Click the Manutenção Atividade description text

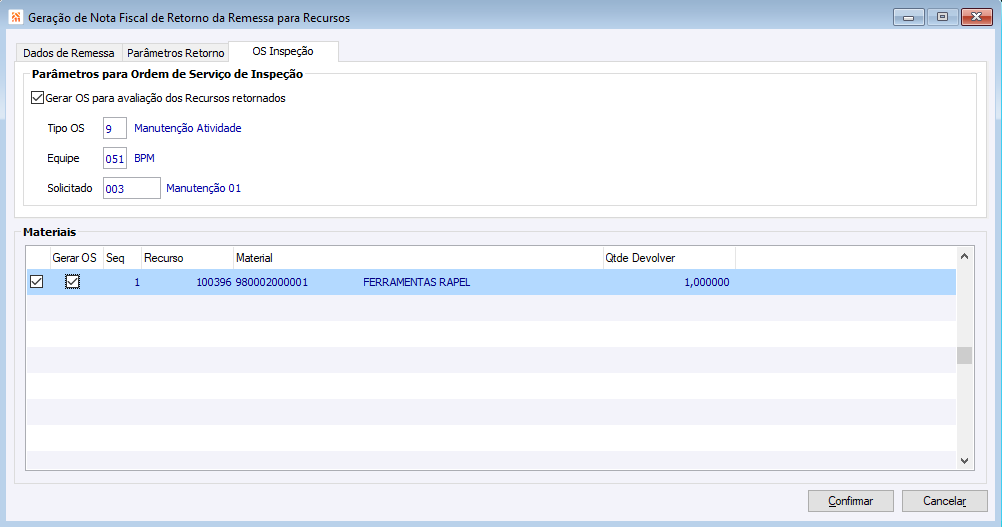point(188,128)
